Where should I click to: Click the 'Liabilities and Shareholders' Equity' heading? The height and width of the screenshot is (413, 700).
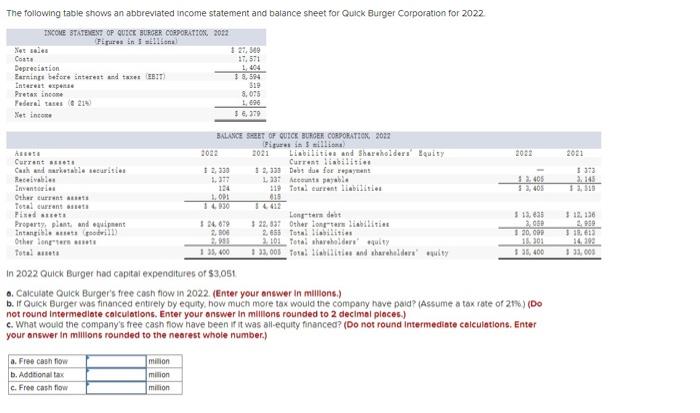point(367,153)
